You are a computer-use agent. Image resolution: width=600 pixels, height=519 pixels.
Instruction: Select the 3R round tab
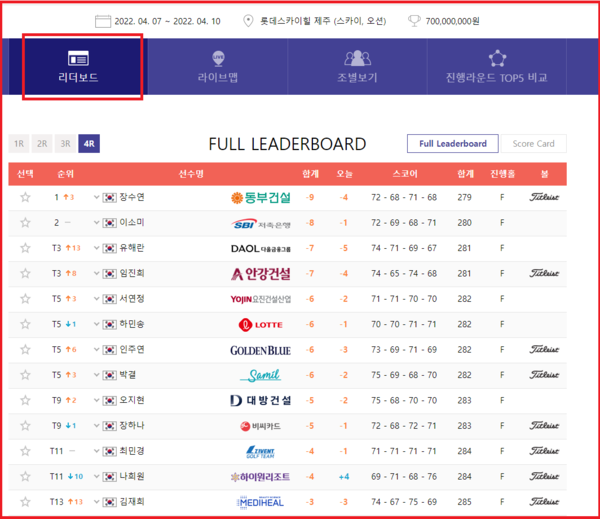65,144
